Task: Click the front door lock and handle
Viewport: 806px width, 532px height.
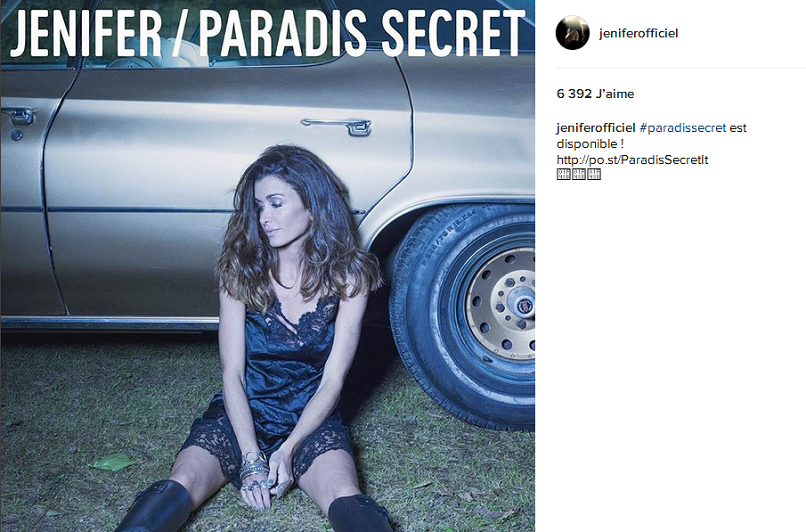Action: pyautogui.click(x=17, y=122)
